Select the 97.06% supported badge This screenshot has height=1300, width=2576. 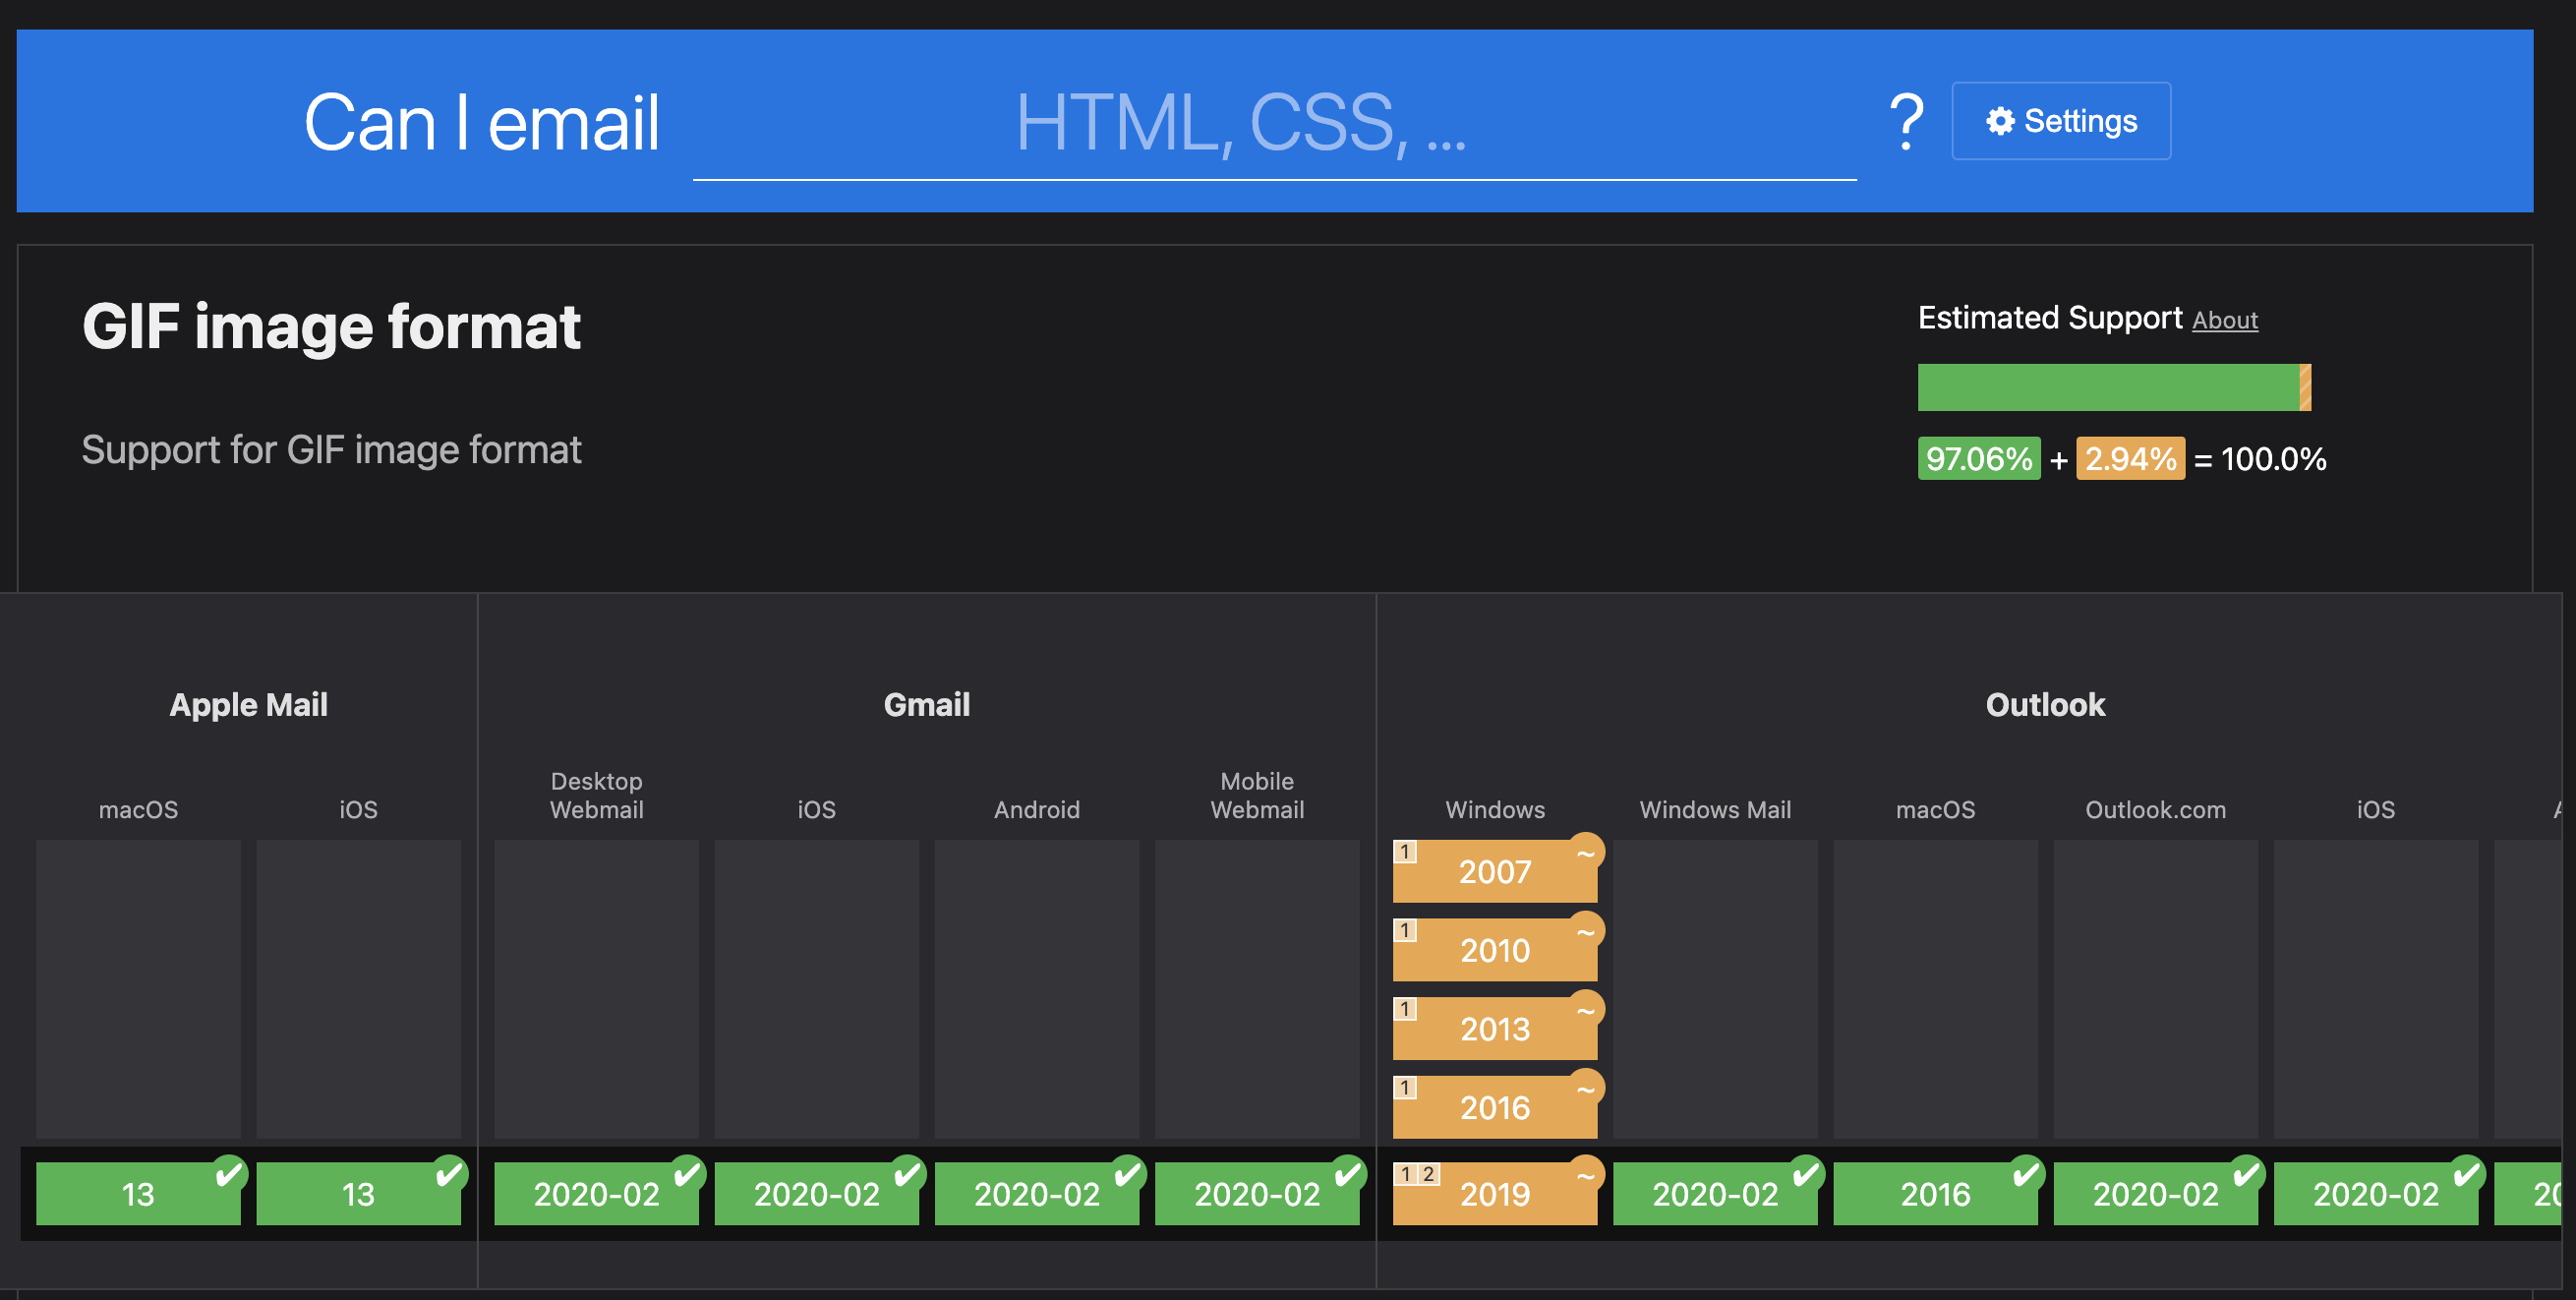[x=1979, y=459]
